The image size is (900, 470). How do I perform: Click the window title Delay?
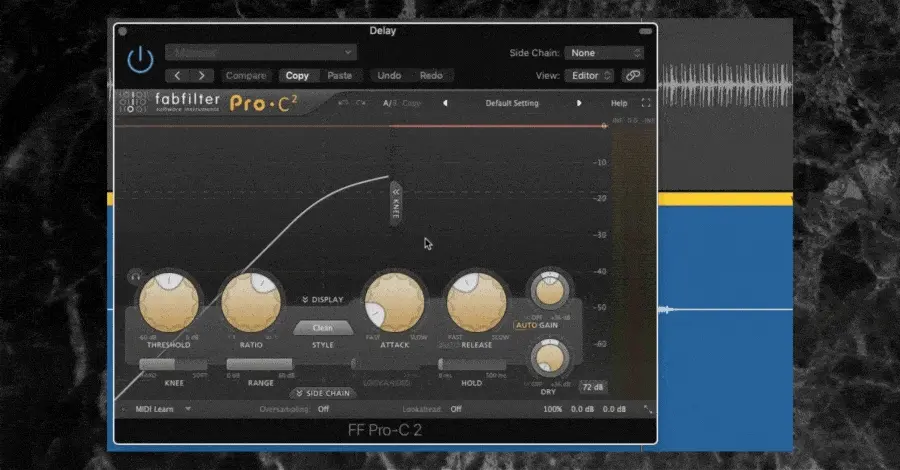pyautogui.click(x=382, y=31)
